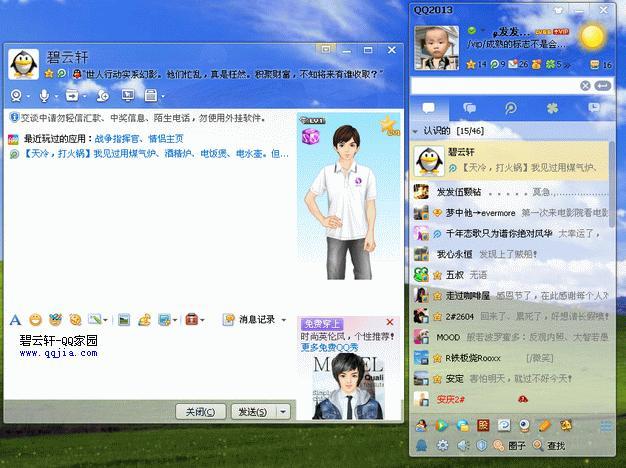Start a voice call with microphone icon
Image resolution: width=626 pixels, height=468 pixels.
click(45, 96)
